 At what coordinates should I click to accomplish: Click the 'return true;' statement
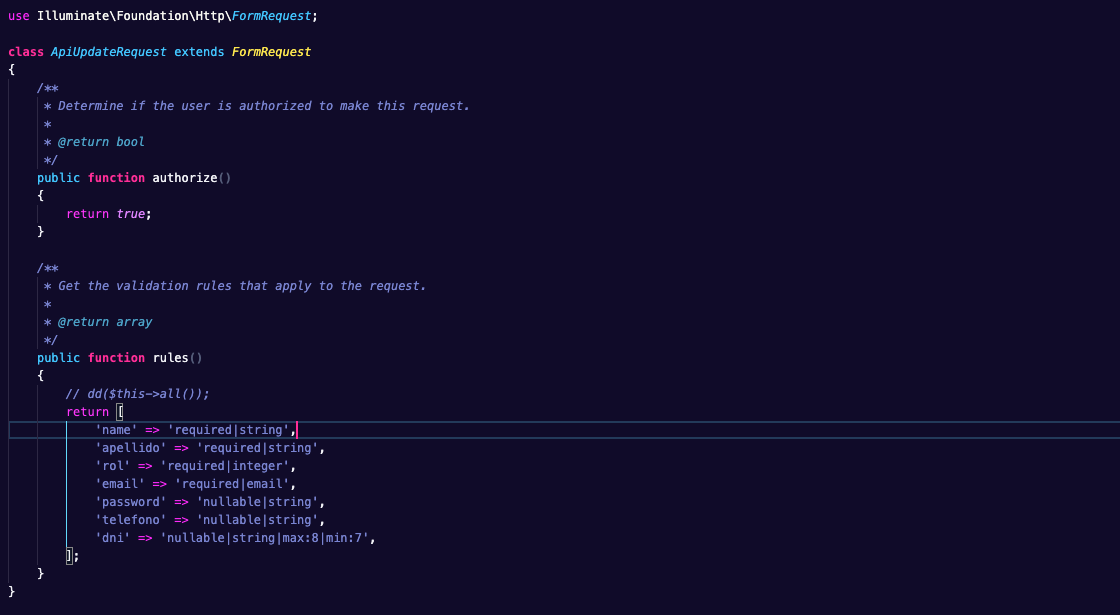(109, 214)
